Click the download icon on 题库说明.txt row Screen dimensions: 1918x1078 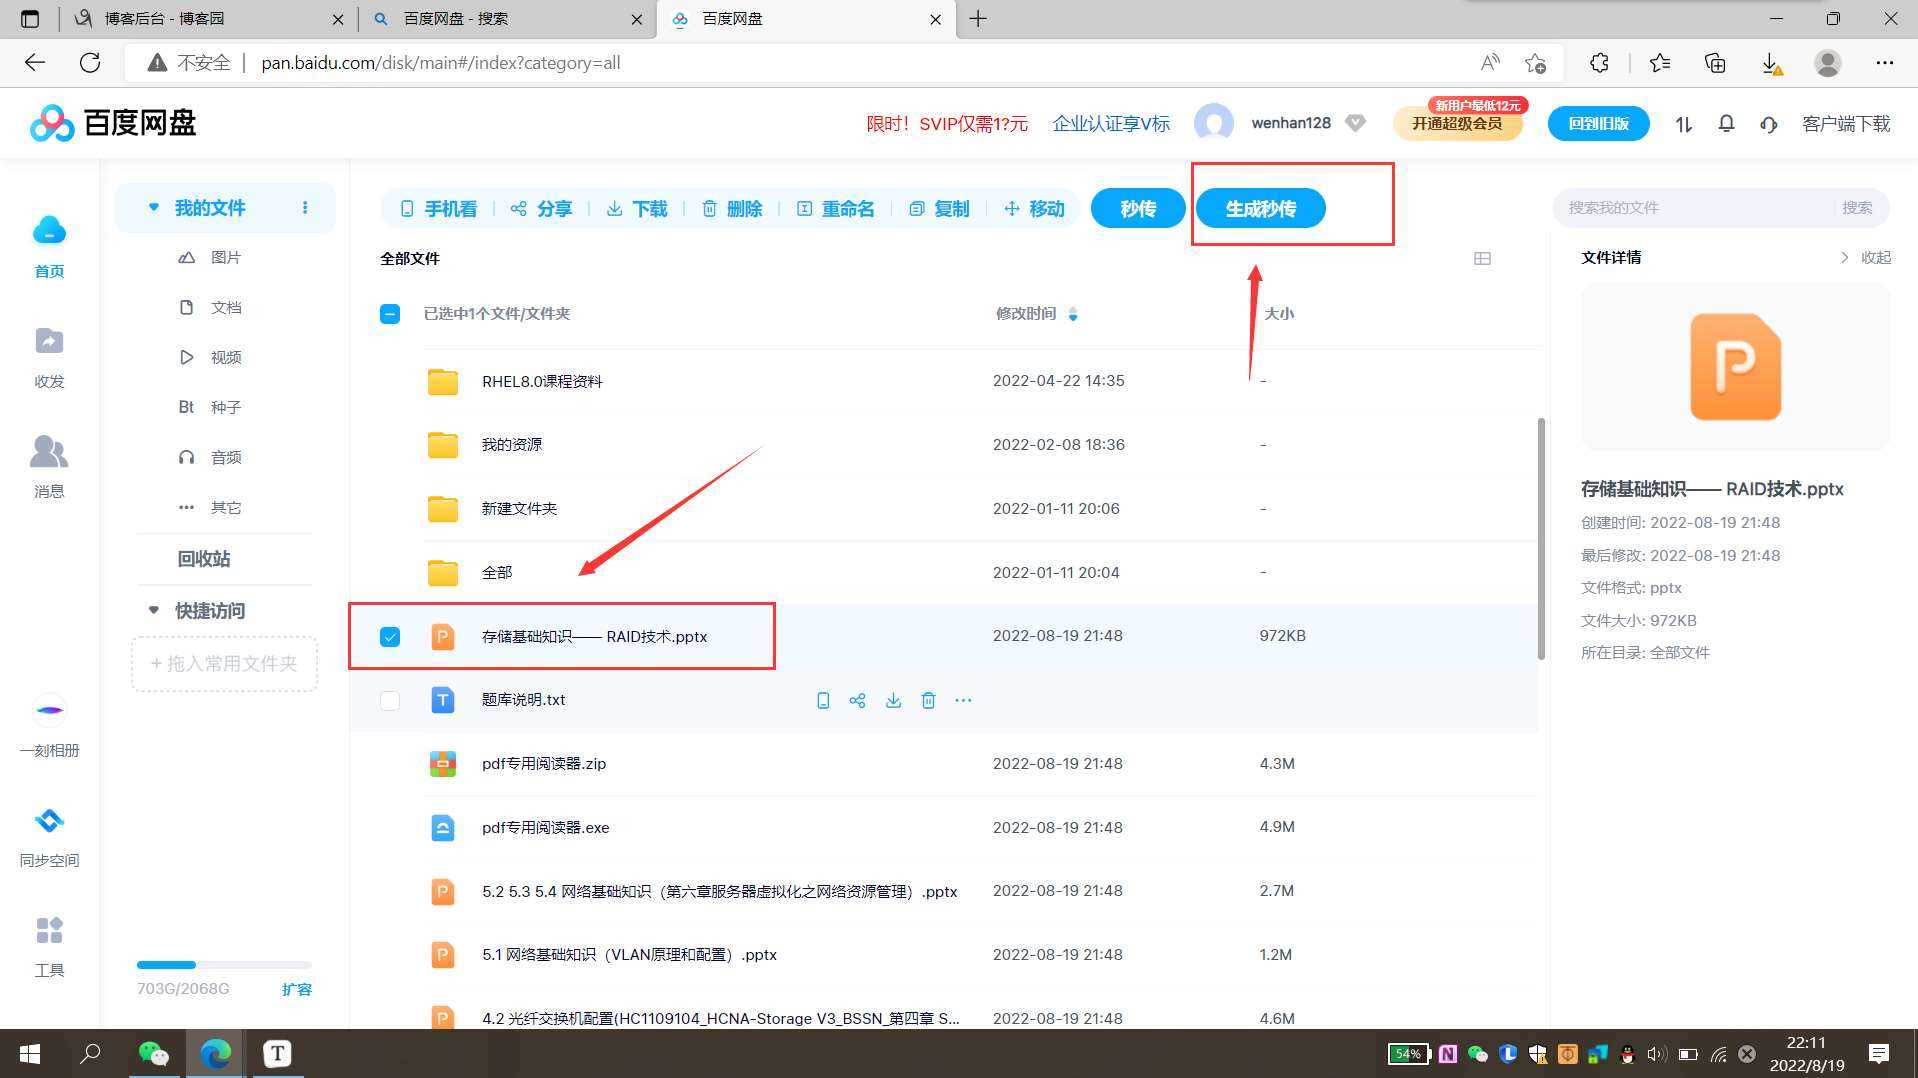[893, 700]
